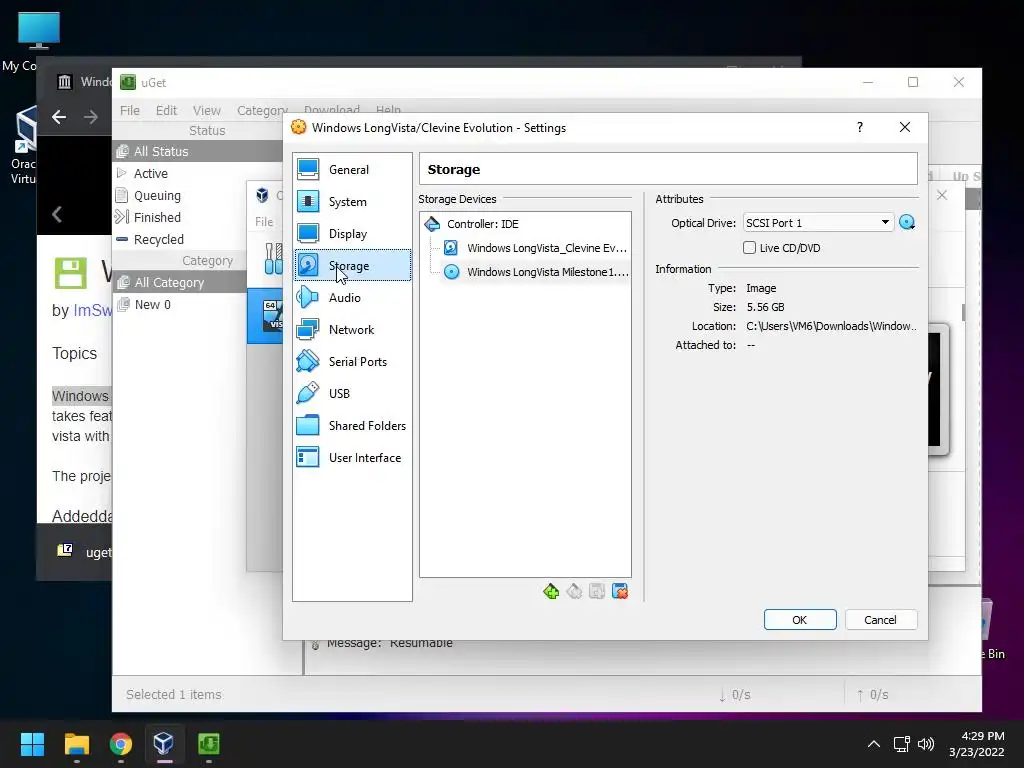Click uGet taskbar icon
This screenshot has height=768, width=1024.
click(x=208, y=744)
